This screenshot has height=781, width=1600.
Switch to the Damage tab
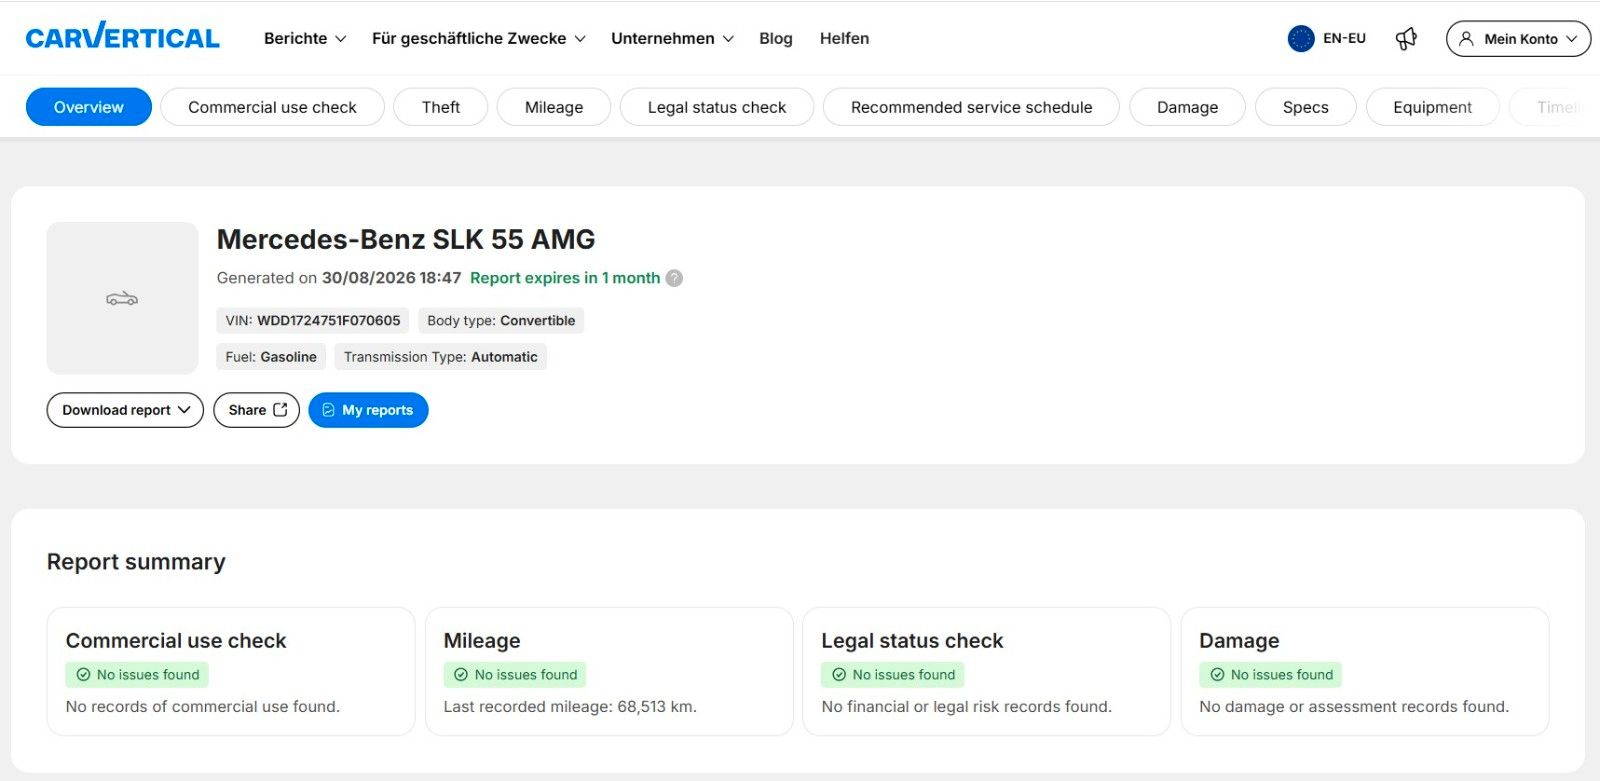[x=1187, y=107]
